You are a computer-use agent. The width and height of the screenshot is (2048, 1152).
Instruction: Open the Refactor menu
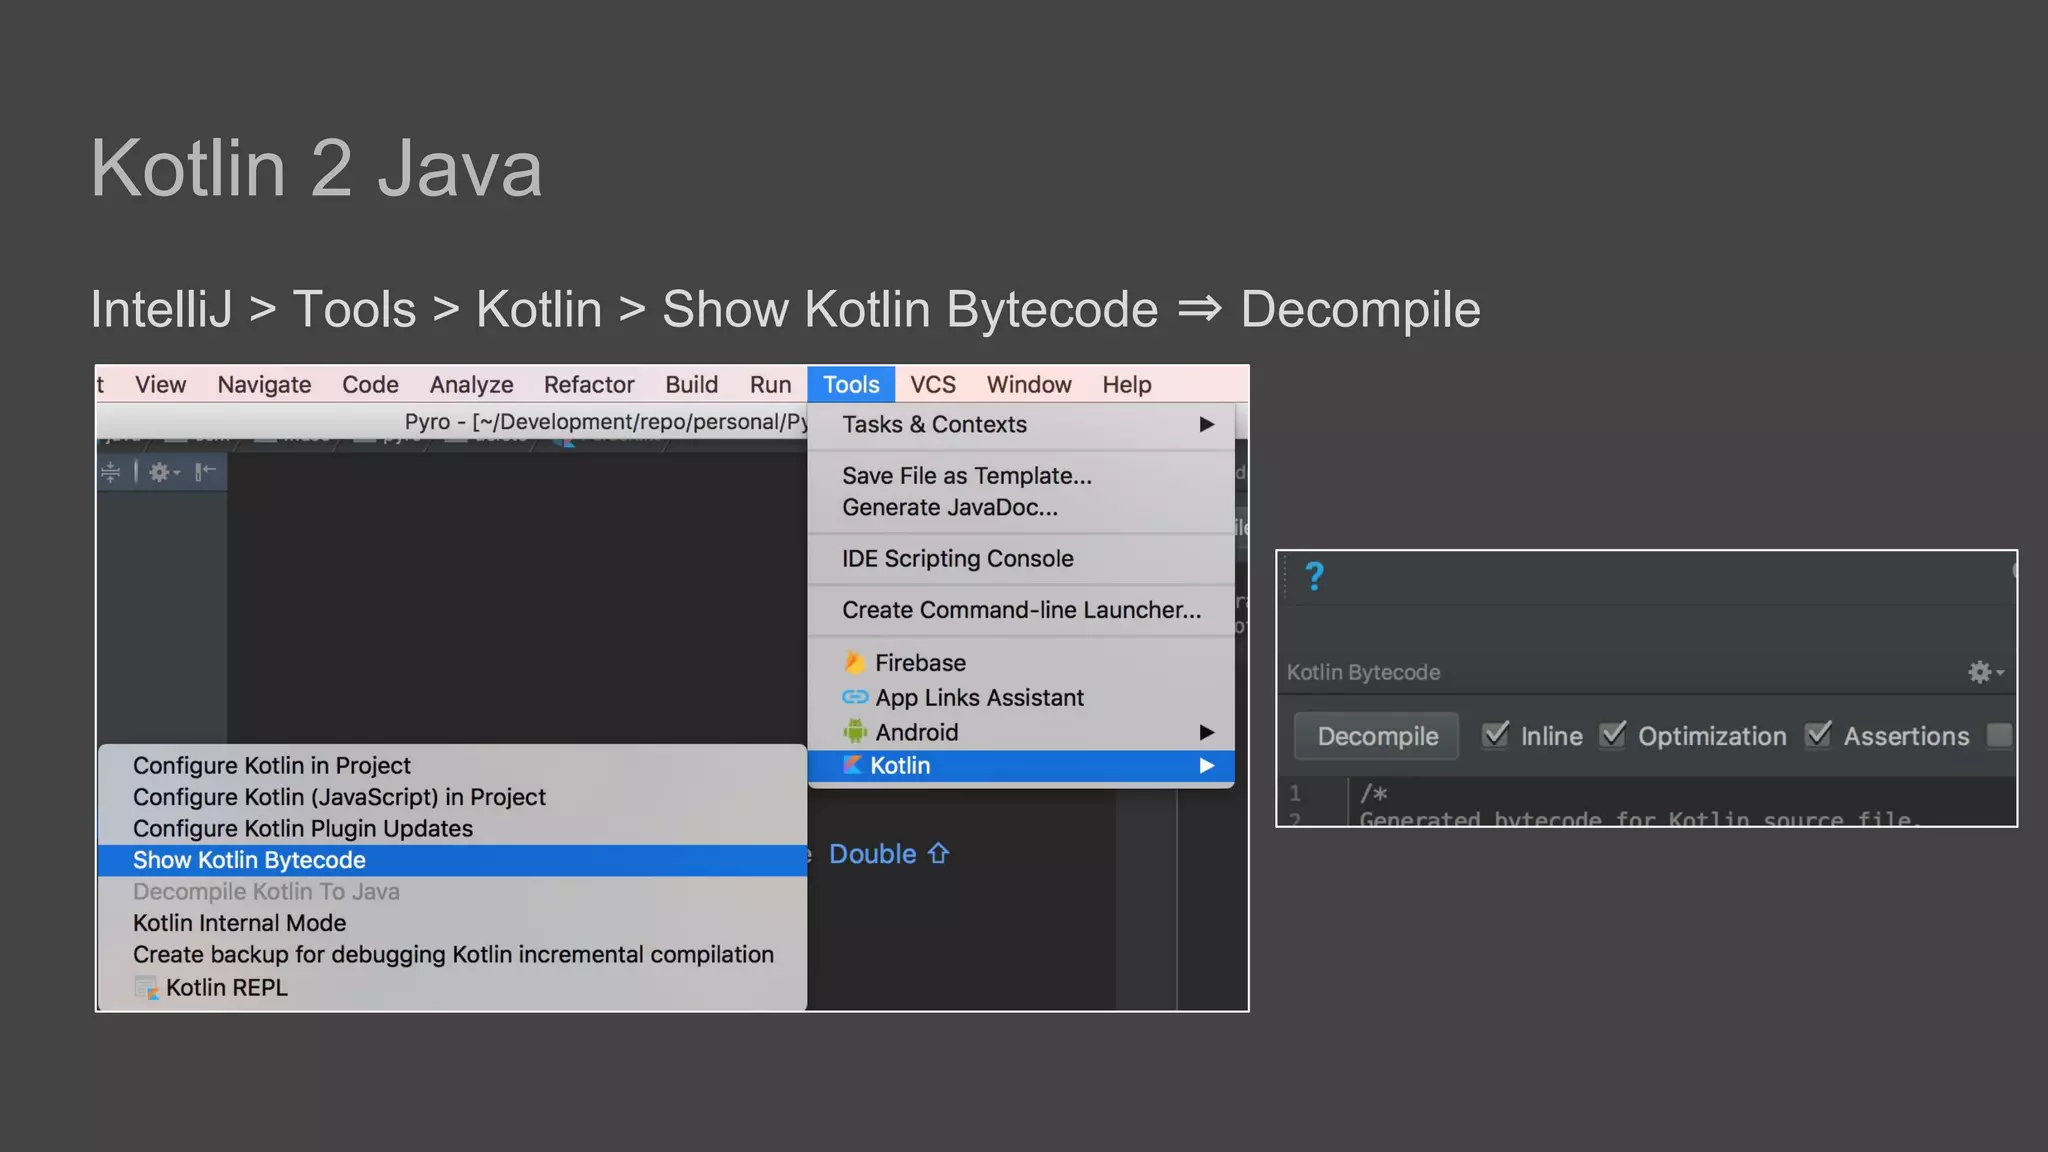tap(589, 384)
